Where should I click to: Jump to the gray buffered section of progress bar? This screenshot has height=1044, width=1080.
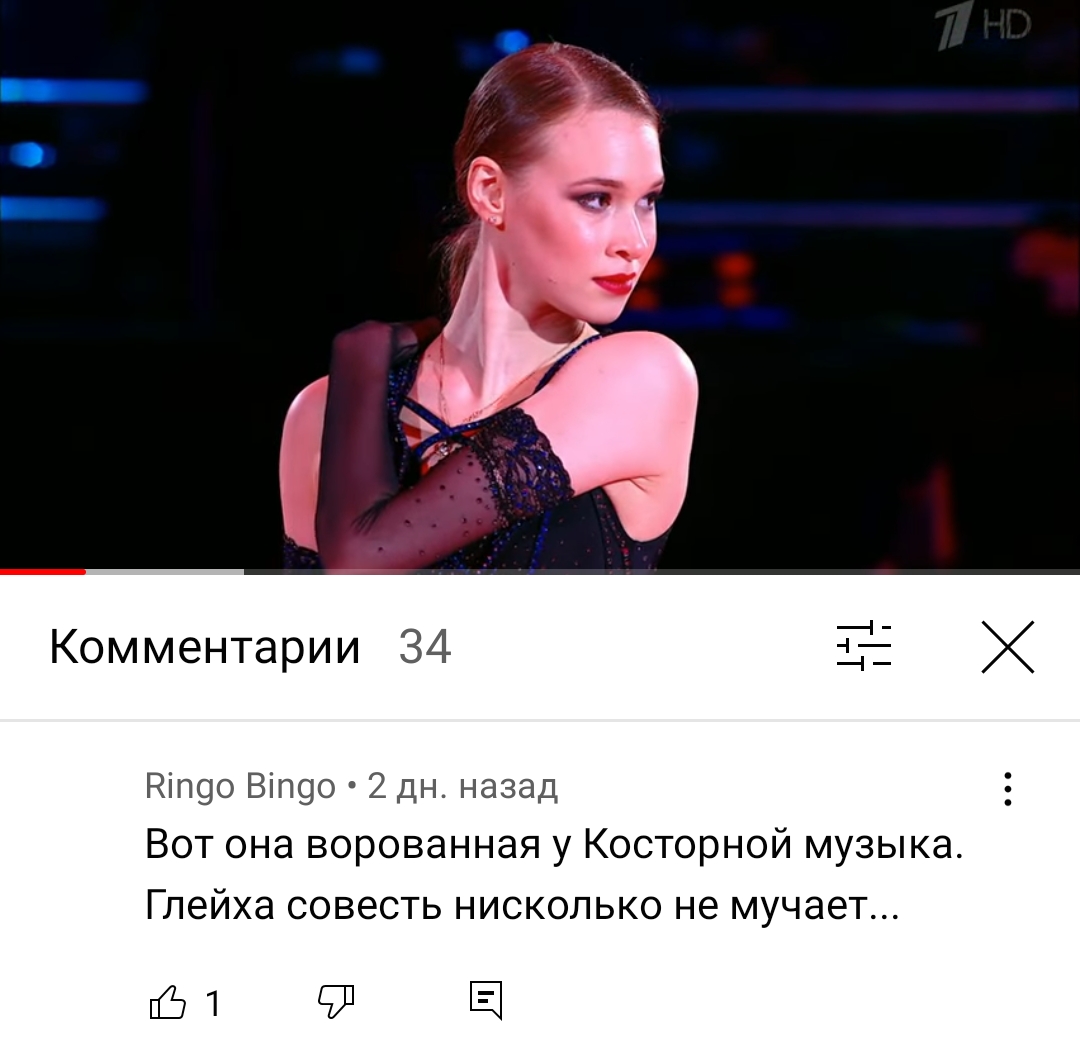click(x=165, y=572)
